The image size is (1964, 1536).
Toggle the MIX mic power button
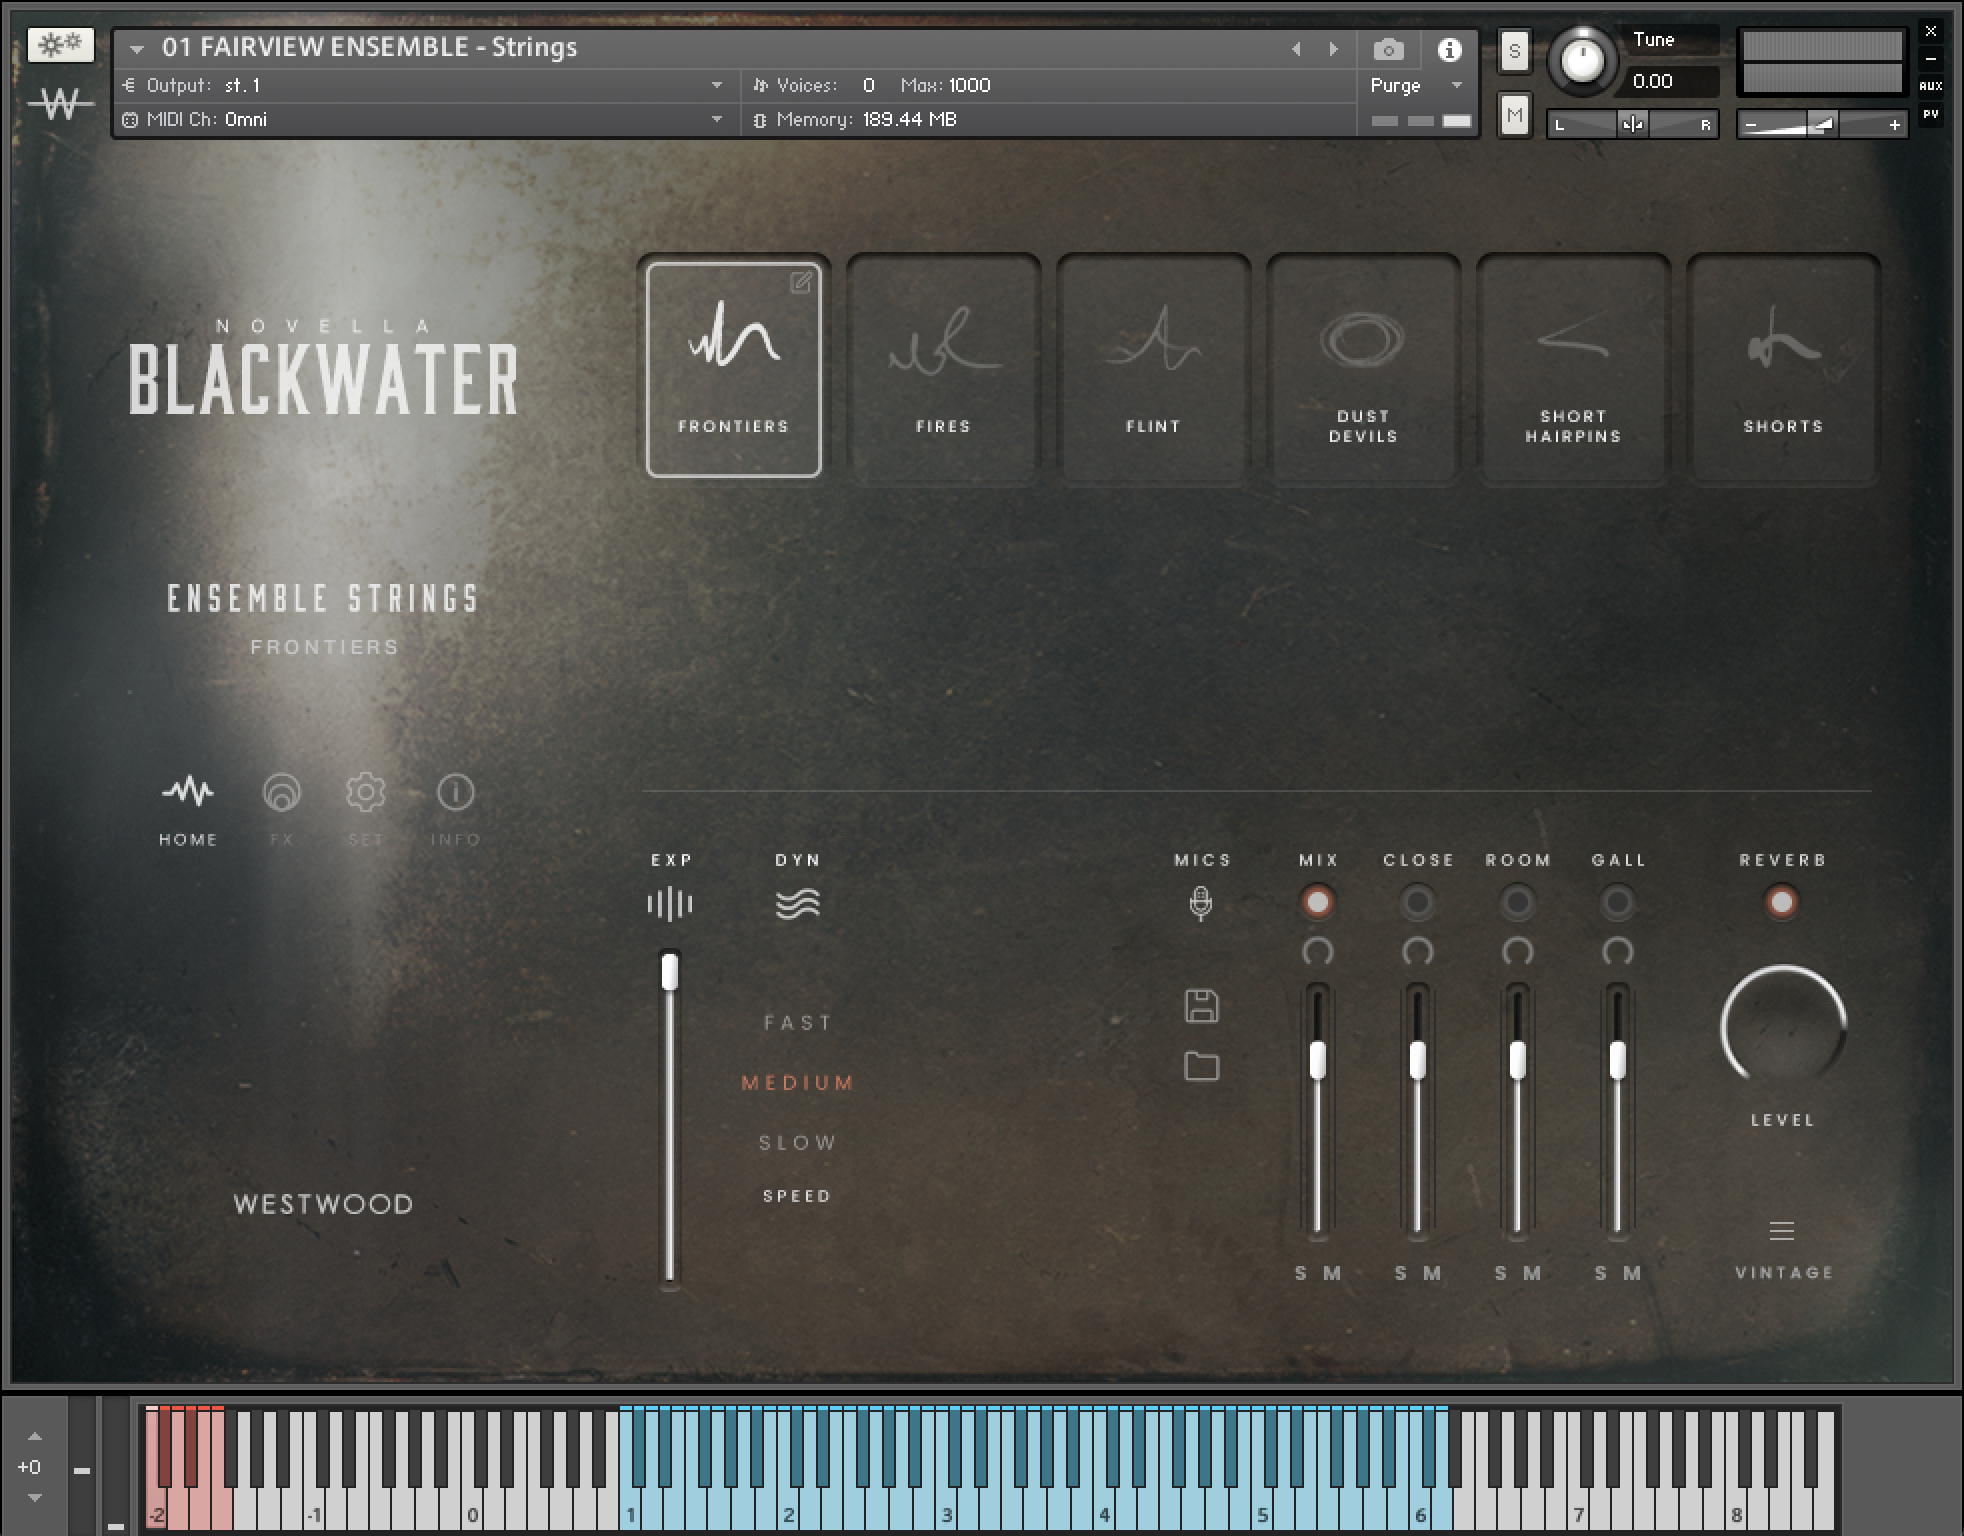(x=1317, y=902)
